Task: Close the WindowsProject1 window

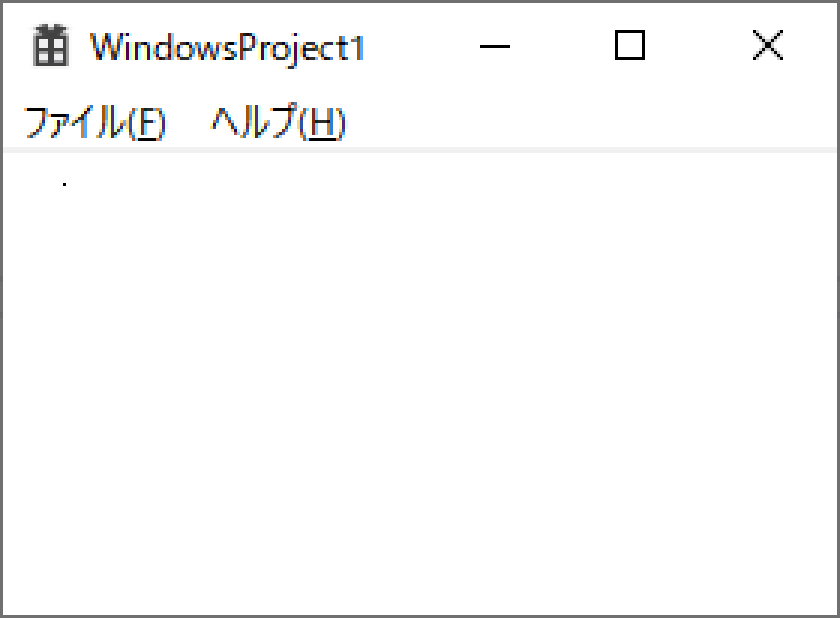Action: point(768,45)
